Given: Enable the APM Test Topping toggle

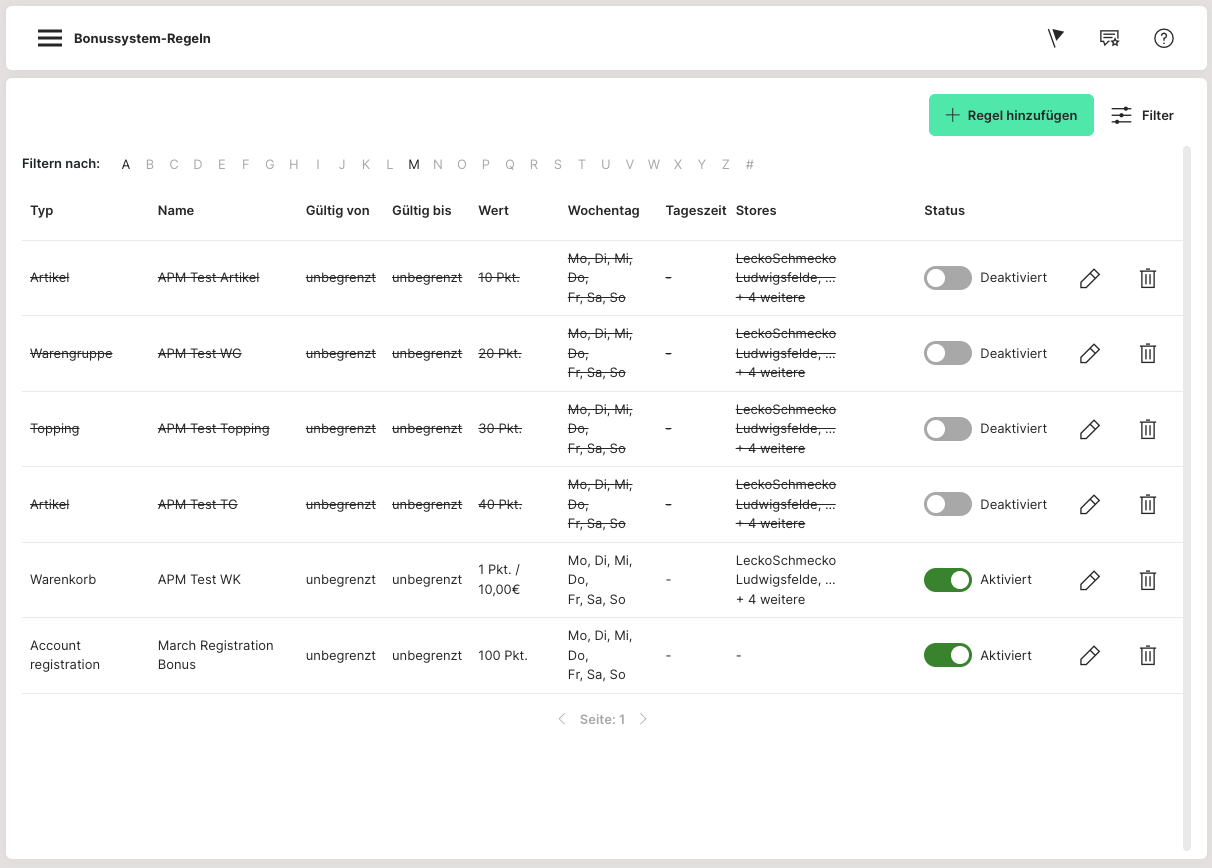Looking at the screenshot, I should [947, 429].
